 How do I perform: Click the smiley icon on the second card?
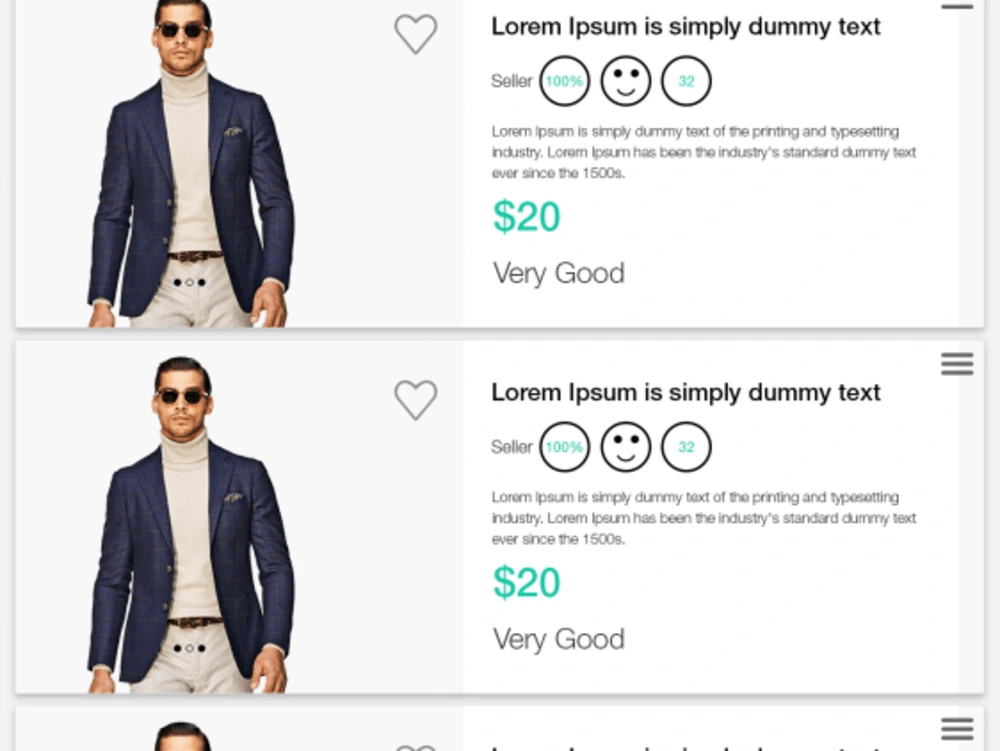[625, 447]
